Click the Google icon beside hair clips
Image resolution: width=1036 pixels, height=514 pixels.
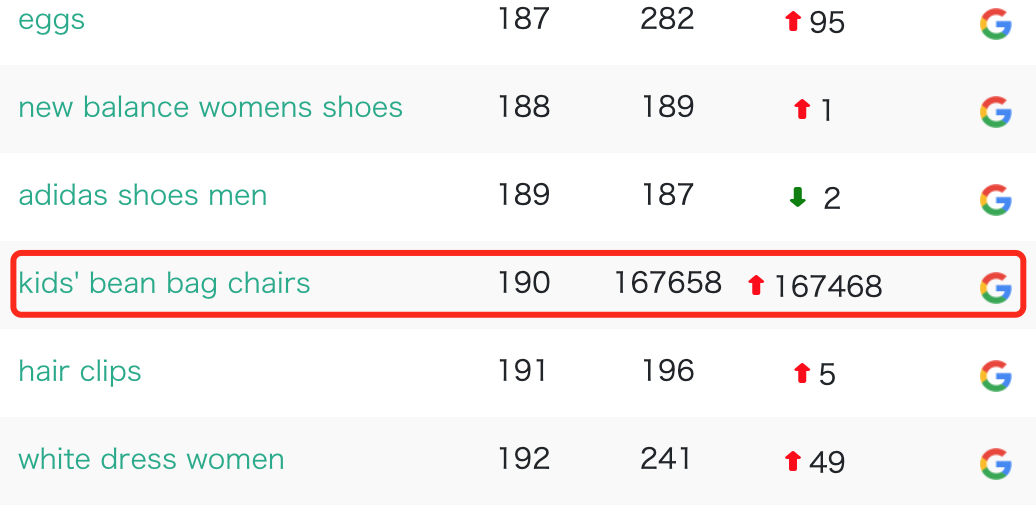point(995,375)
